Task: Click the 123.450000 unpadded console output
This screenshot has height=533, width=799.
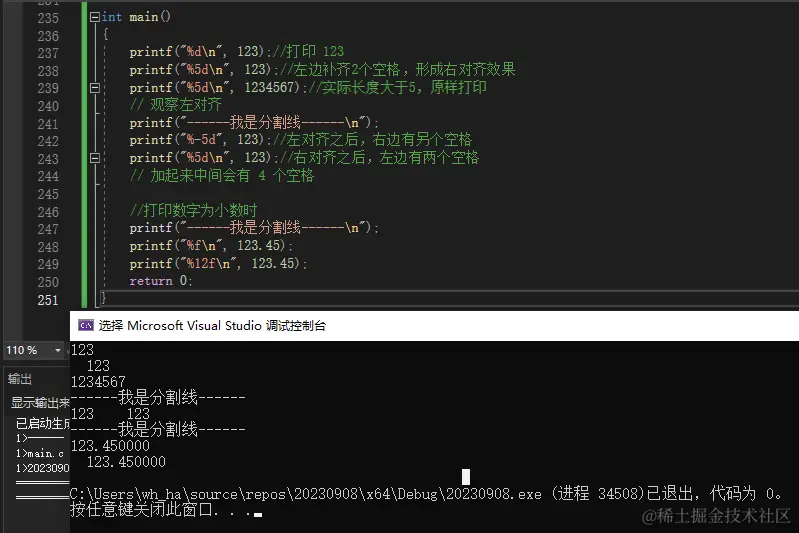Action: [x=110, y=446]
